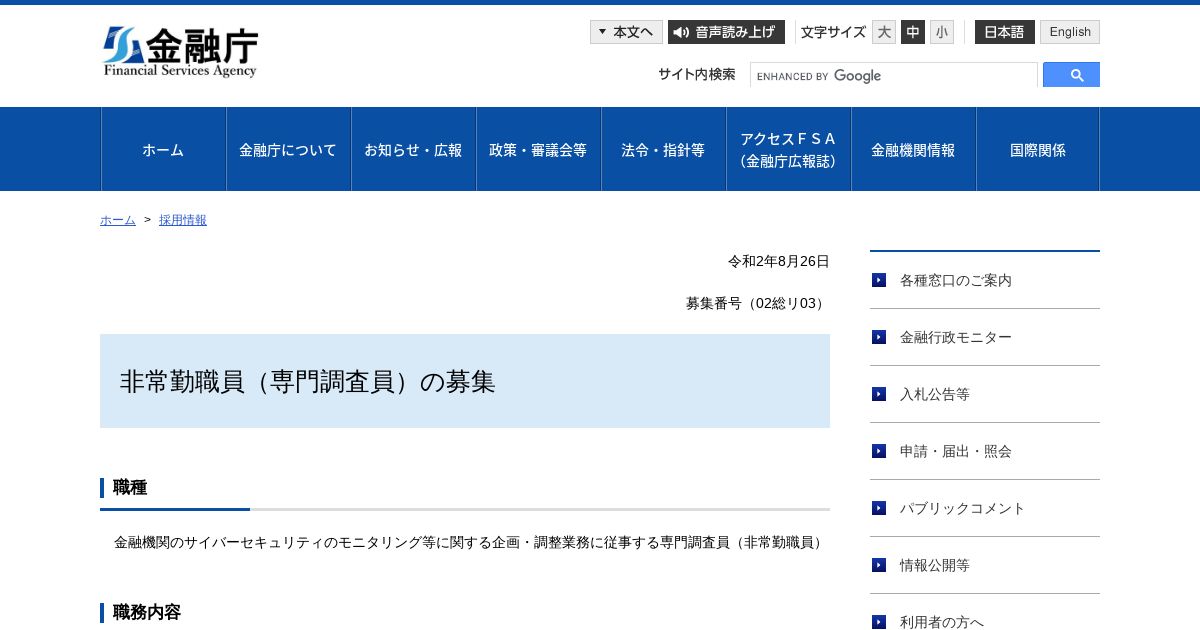Open 入札公告等 sidebar link

(x=985, y=394)
